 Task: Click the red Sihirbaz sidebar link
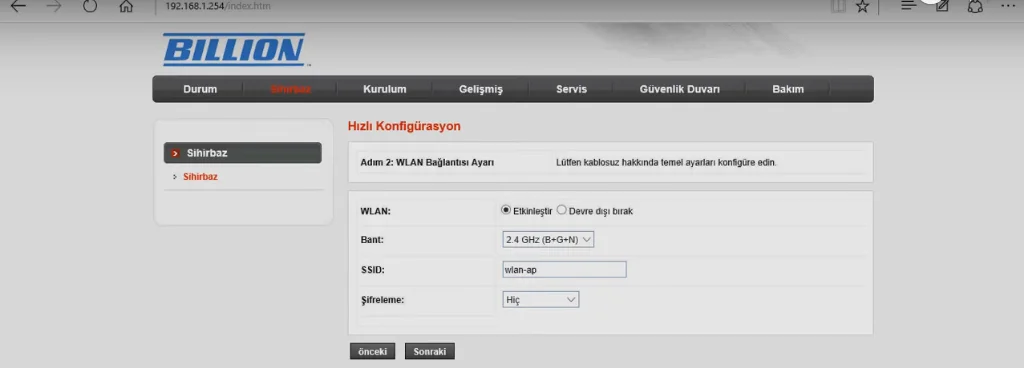[200, 177]
